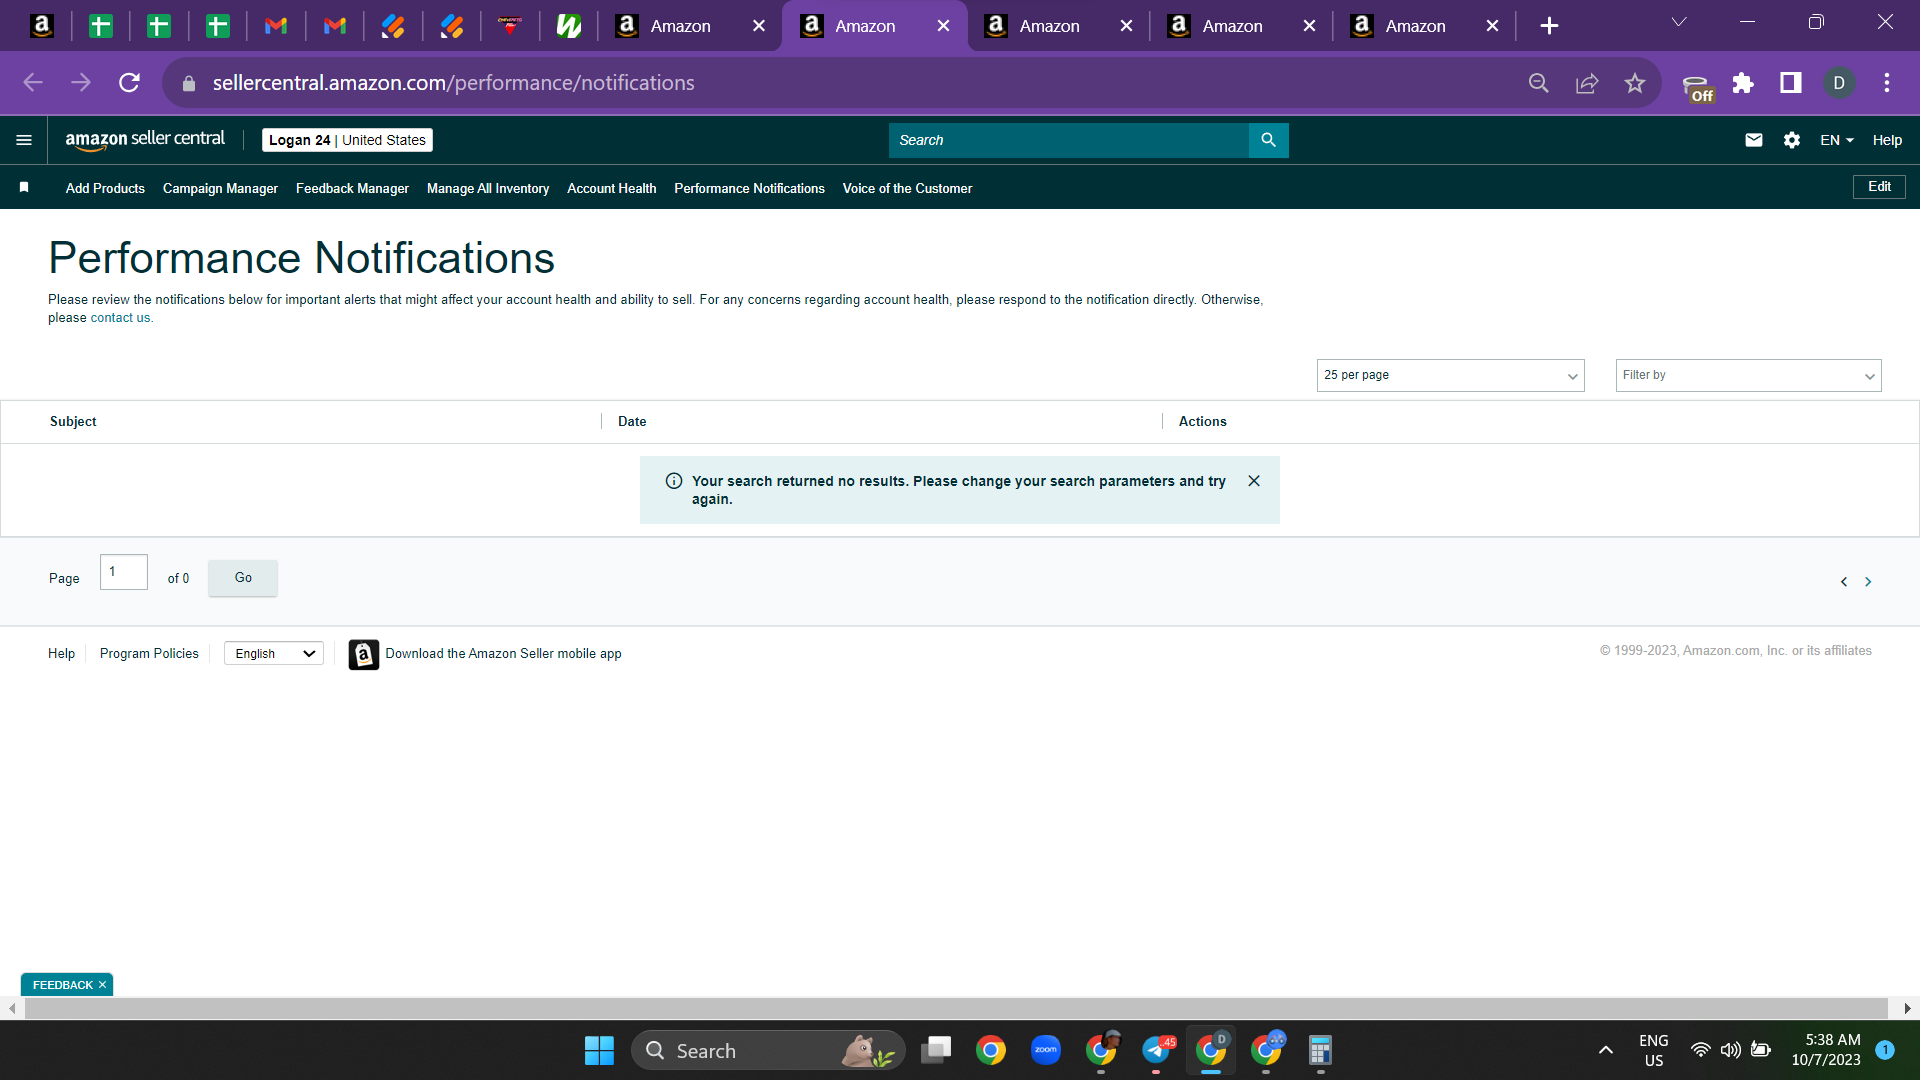This screenshot has width=1920, height=1080.
Task: Click the browser back arrow
Action: point(33,83)
